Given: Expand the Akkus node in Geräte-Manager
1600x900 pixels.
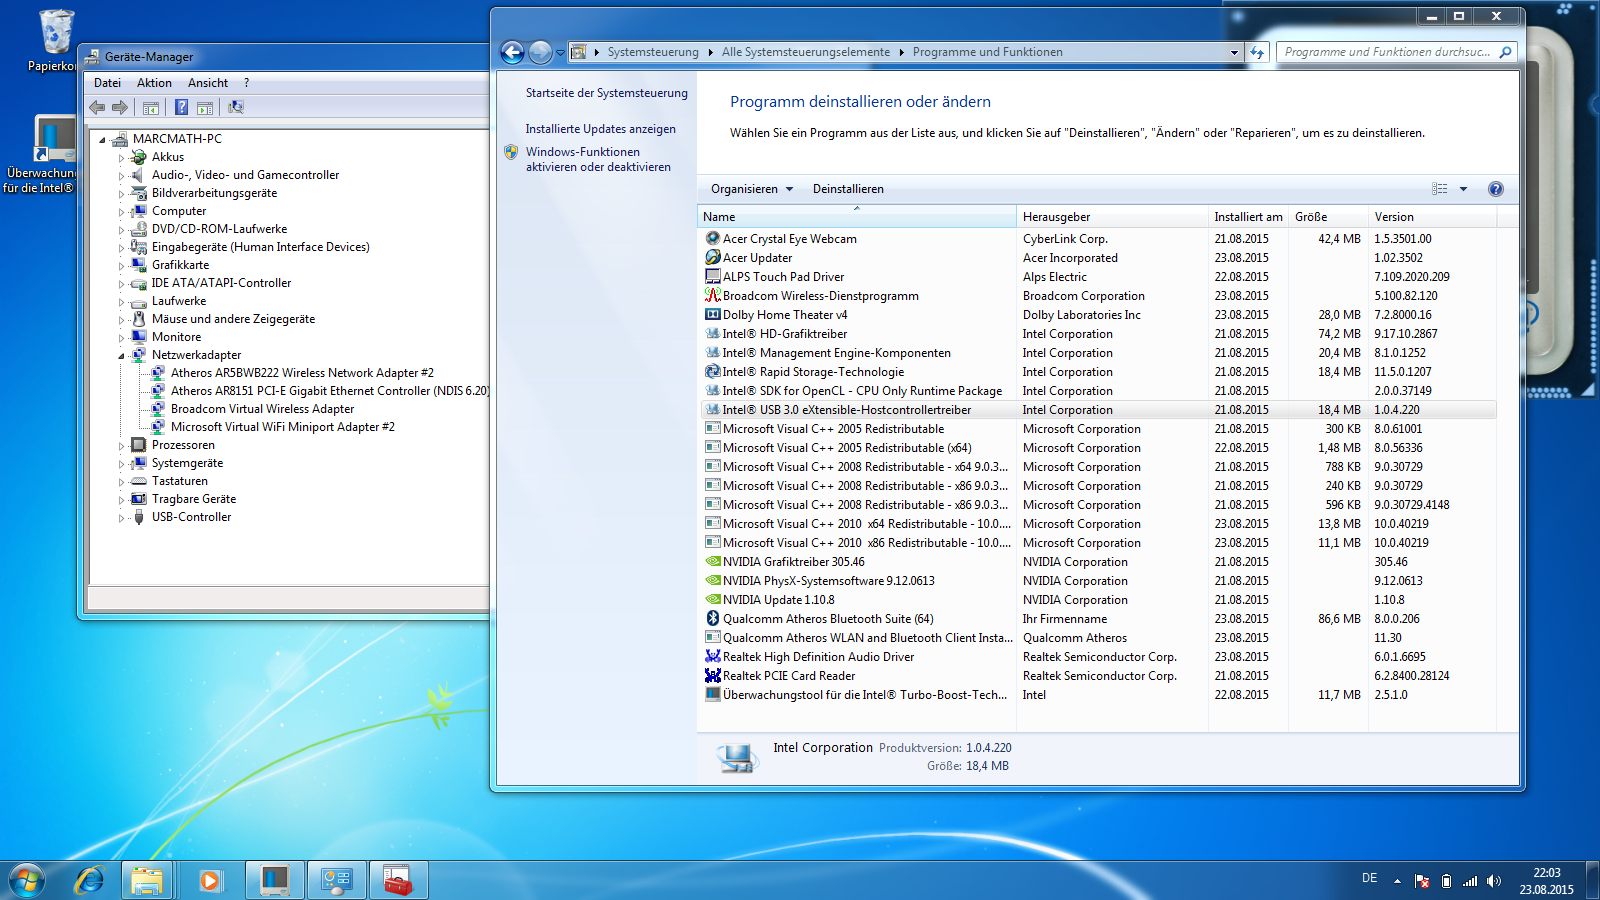Looking at the screenshot, I should coord(122,158).
